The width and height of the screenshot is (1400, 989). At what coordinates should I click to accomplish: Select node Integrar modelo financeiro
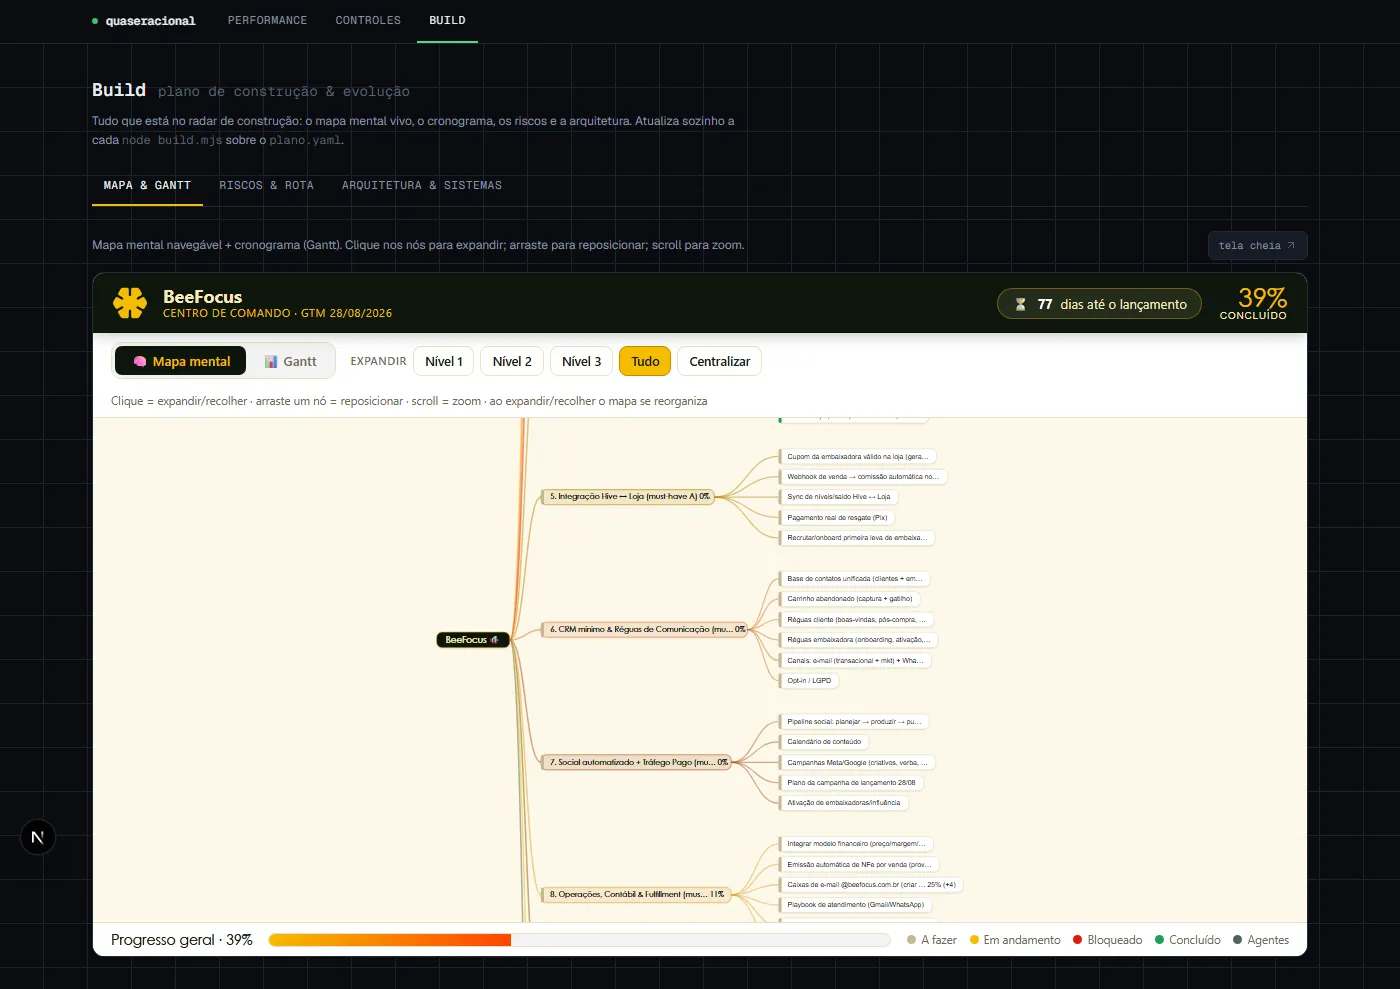click(856, 844)
